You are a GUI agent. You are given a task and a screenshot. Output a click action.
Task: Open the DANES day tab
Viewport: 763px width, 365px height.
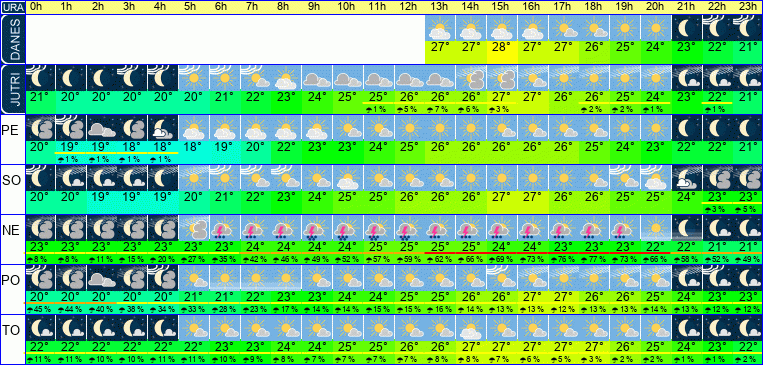click(x=12, y=39)
